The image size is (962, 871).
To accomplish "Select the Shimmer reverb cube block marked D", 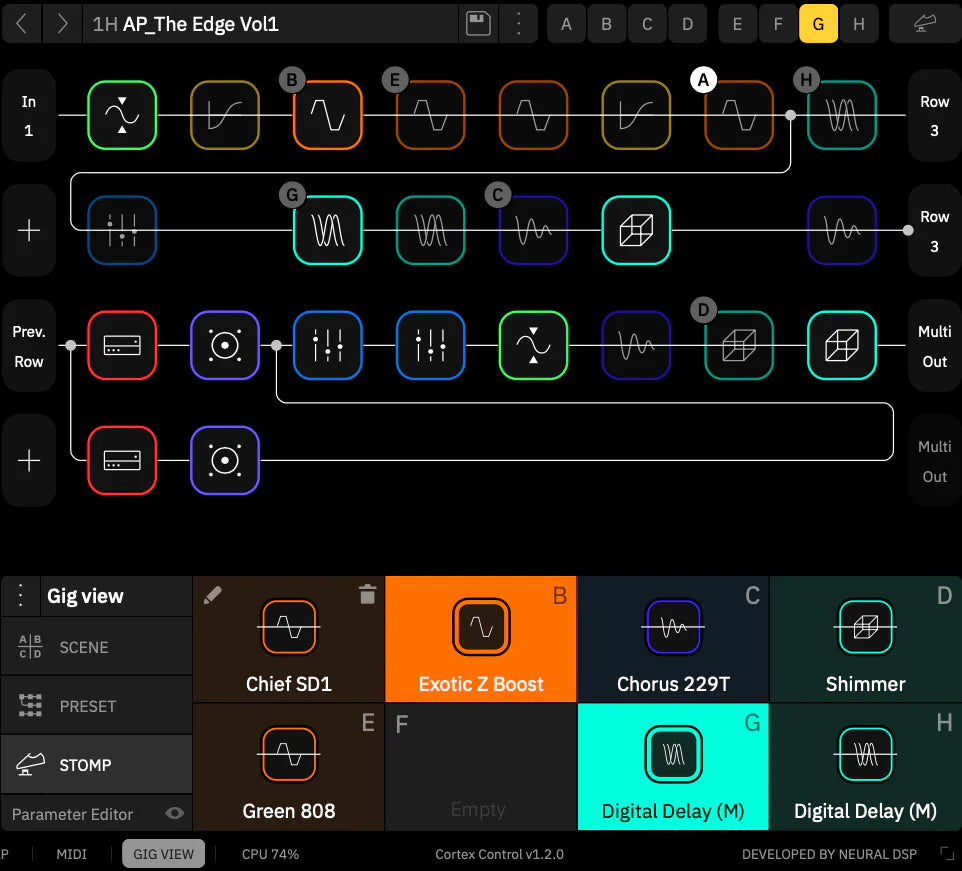I will [x=865, y=638].
